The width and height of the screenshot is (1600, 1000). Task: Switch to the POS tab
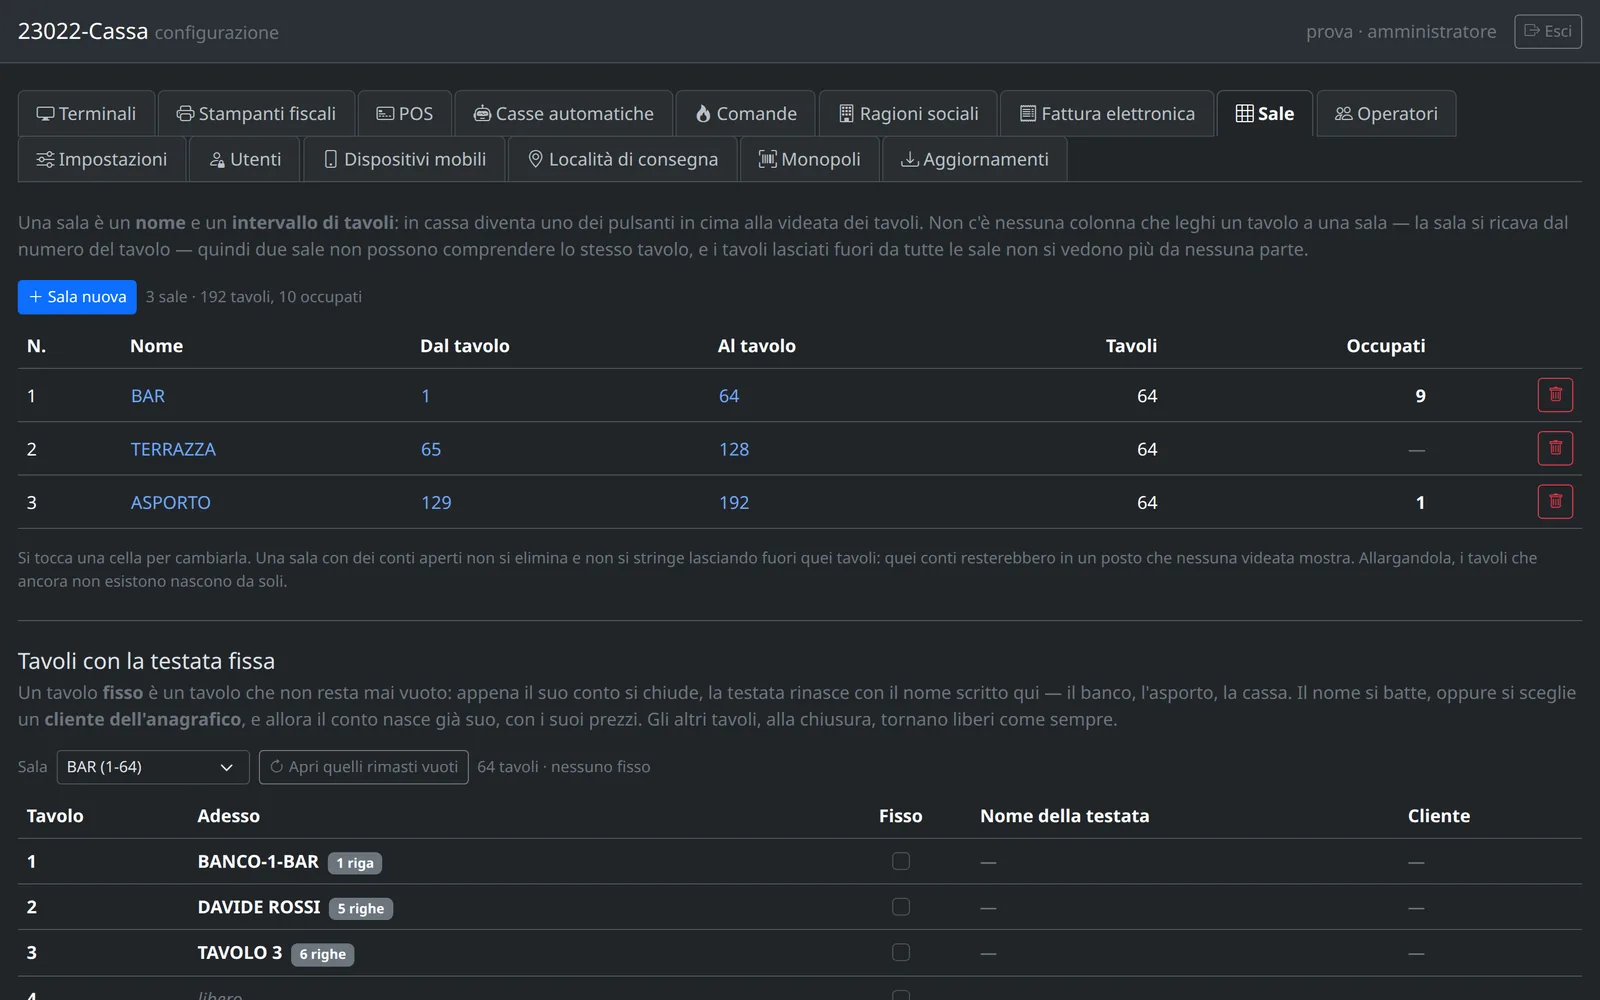(x=405, y=113)
